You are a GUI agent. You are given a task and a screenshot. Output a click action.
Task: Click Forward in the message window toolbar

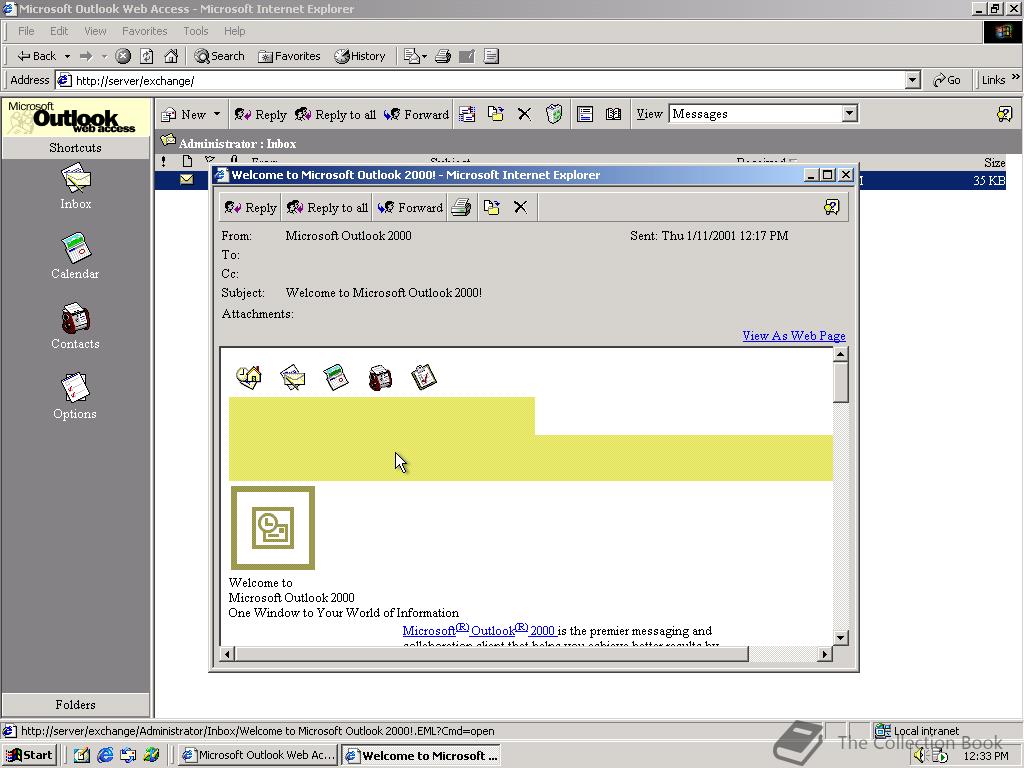click(410, 208)
